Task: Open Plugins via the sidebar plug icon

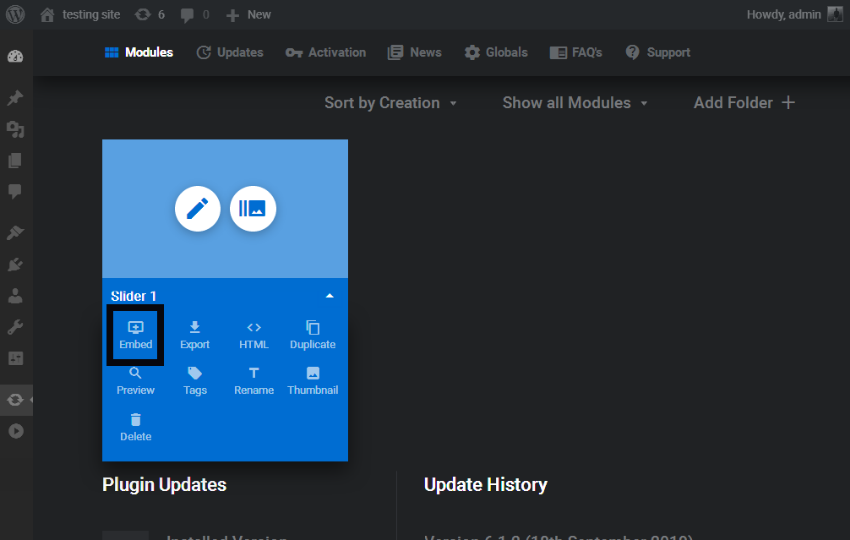Action: [15, 265]
